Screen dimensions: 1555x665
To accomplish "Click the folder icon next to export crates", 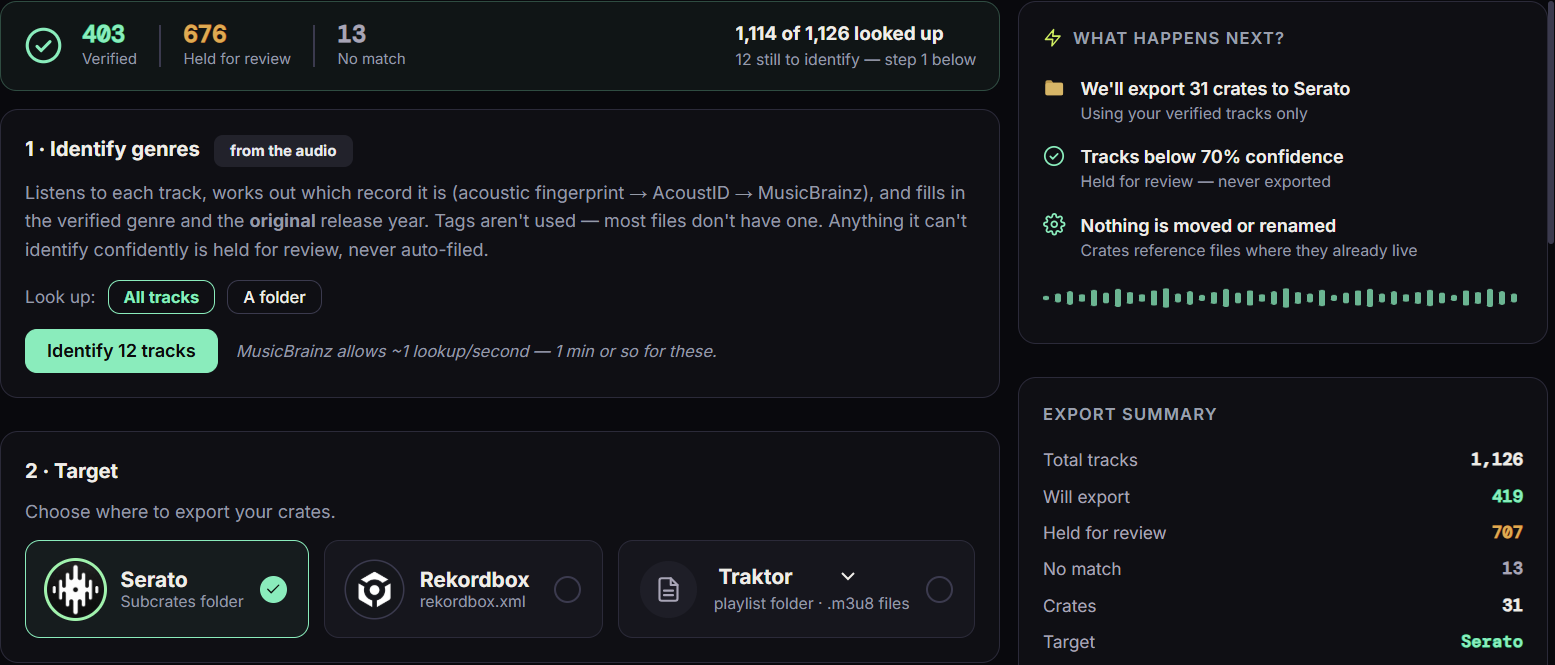I will (1054, 88).
